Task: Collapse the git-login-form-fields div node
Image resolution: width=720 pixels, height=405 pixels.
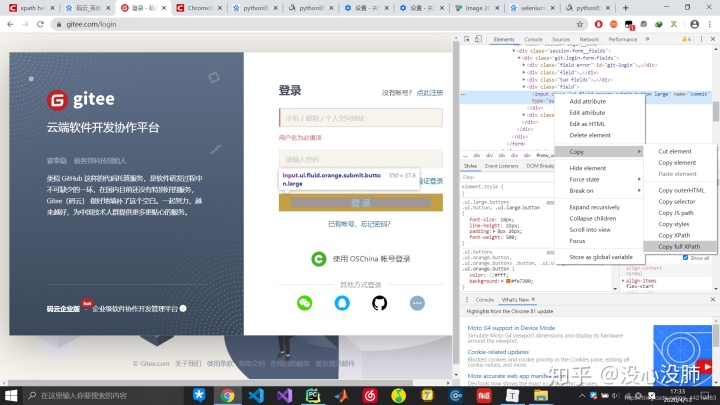Action: tap(519, 58)
